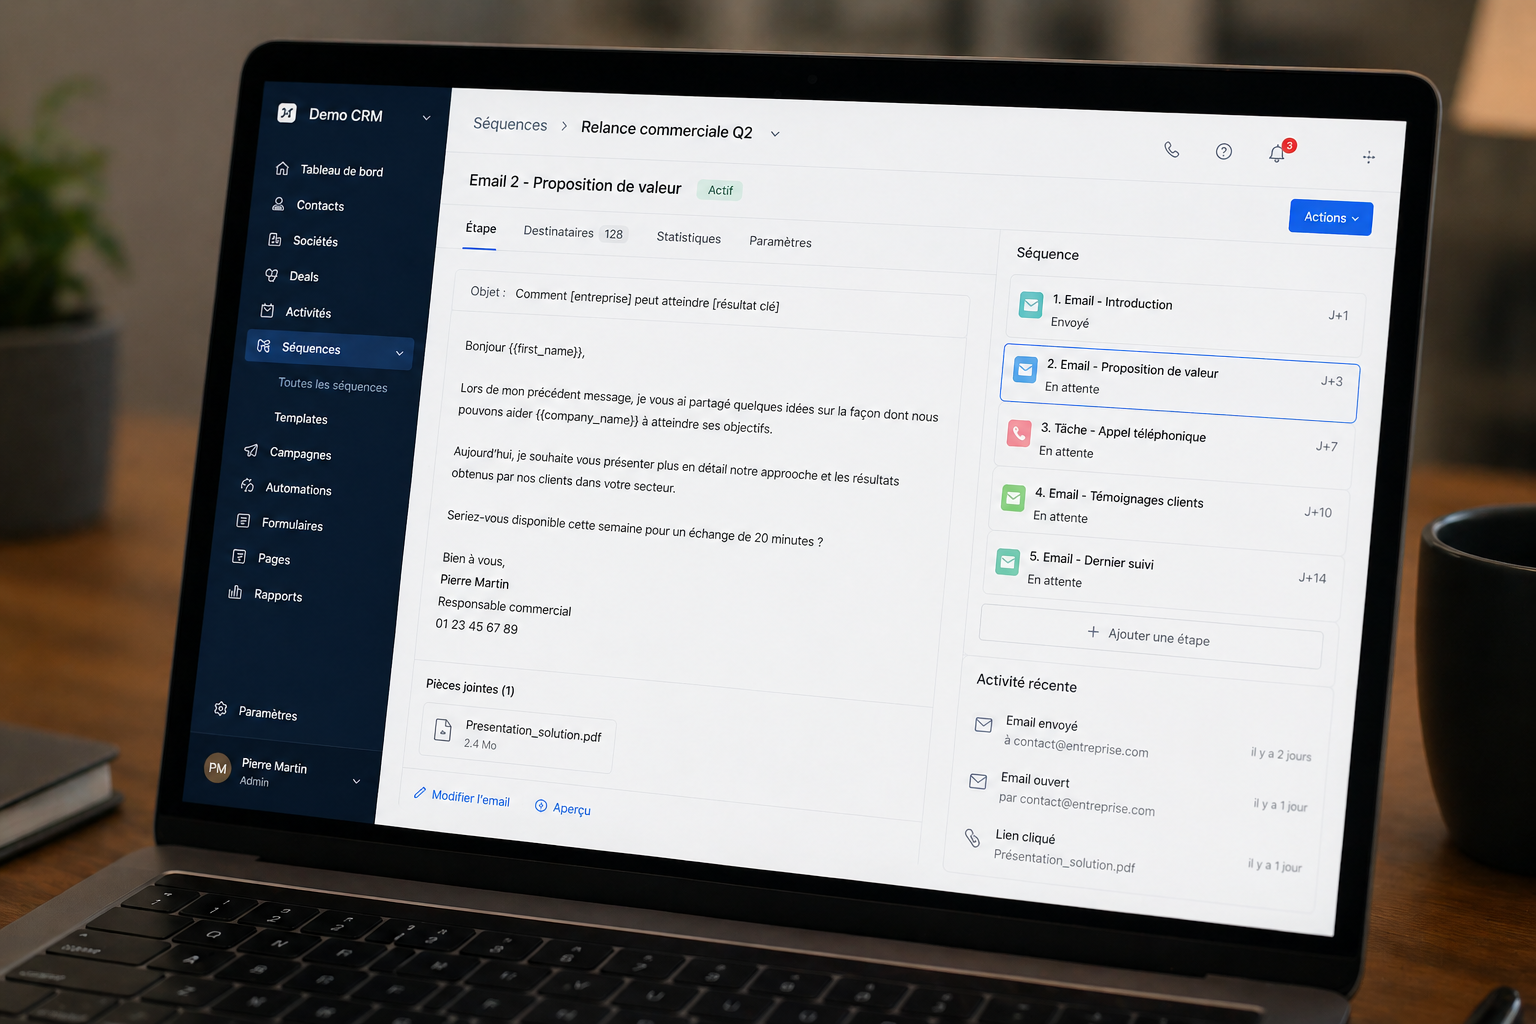Viewport: 1536px width, 1024px height.
Task: Click the move icon in top right
Action: coord(1369,157)
